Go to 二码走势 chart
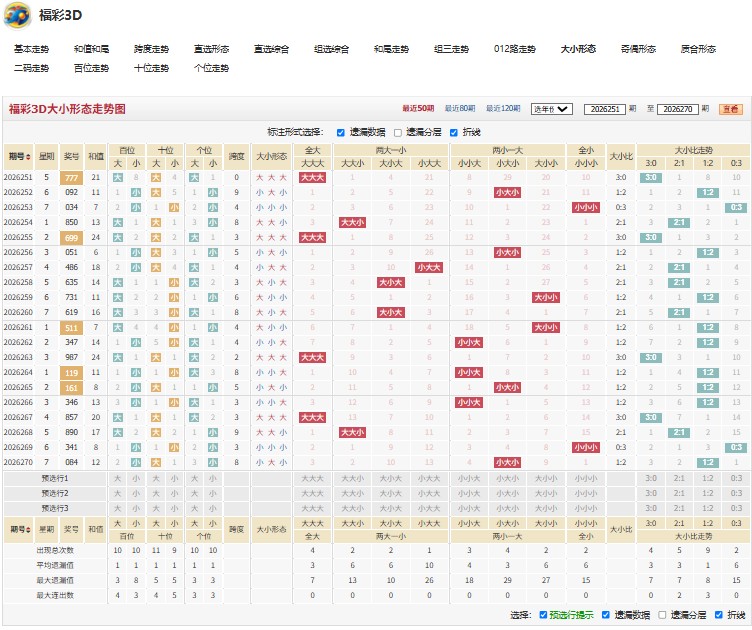Image resolution: width=752 pixels, height=630 pixels. click(x=31, y=68)
